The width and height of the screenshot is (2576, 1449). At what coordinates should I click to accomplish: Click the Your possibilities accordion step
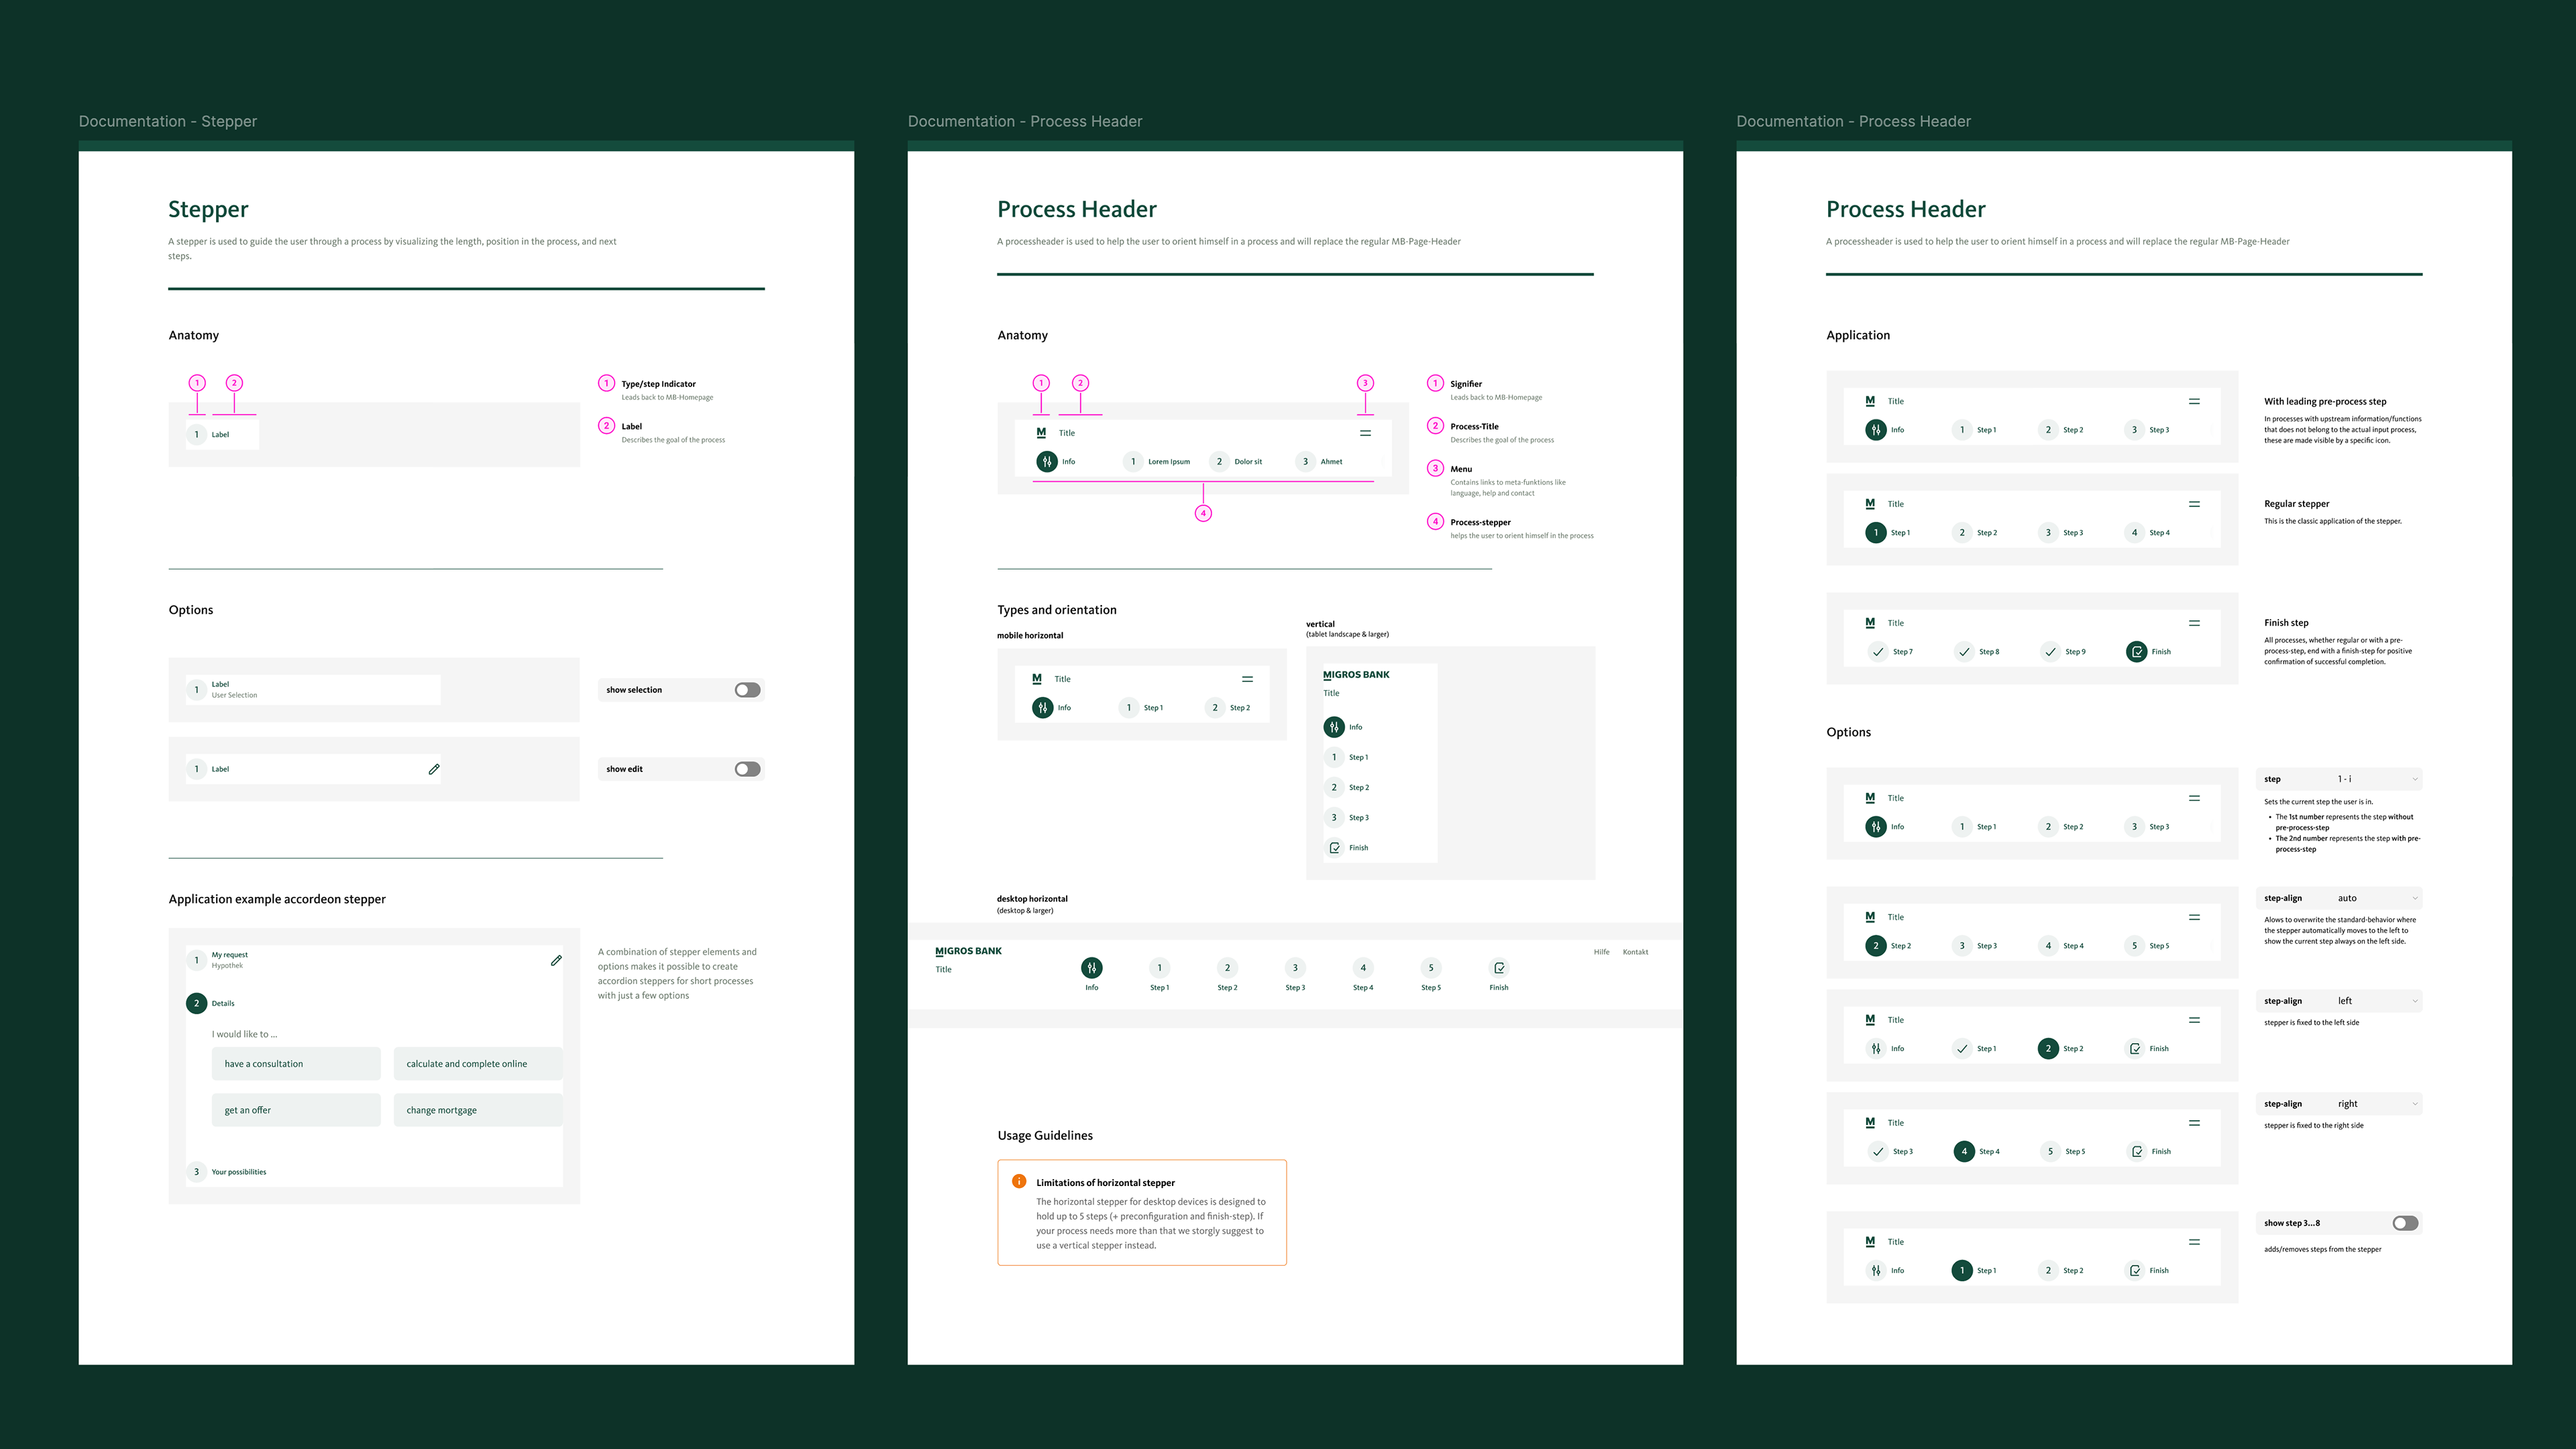pyautogui.click(x=238, y=1172)
